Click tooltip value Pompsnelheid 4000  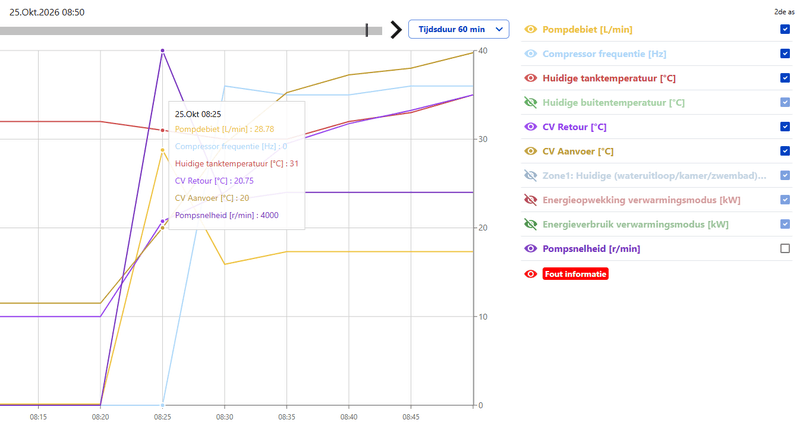(227, 215)
